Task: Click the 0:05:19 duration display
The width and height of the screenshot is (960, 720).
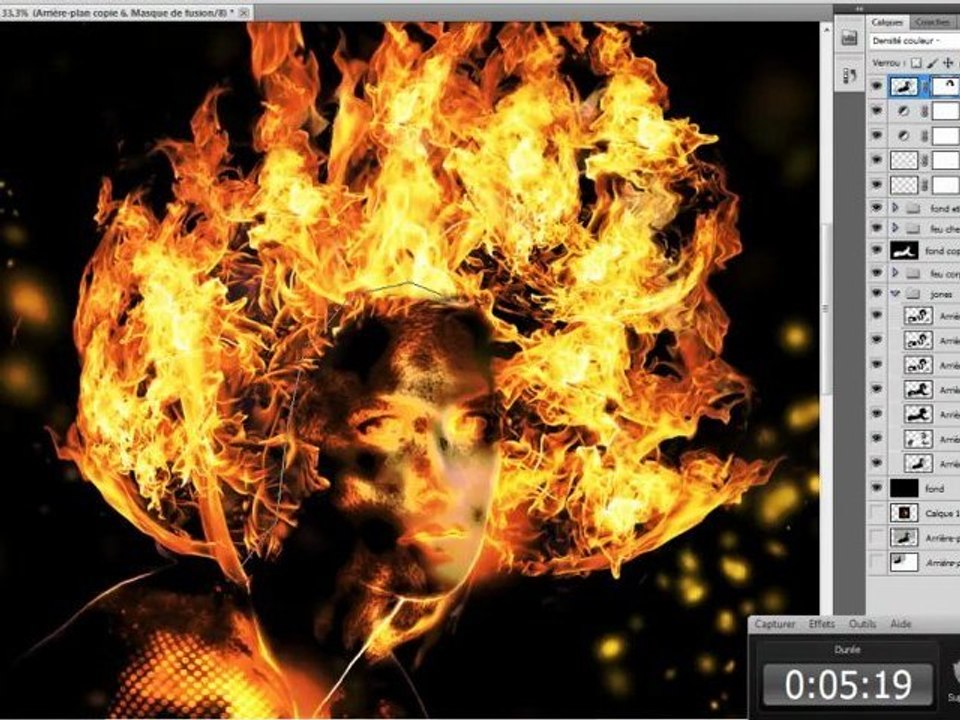Action: click(x=848, y=684)
